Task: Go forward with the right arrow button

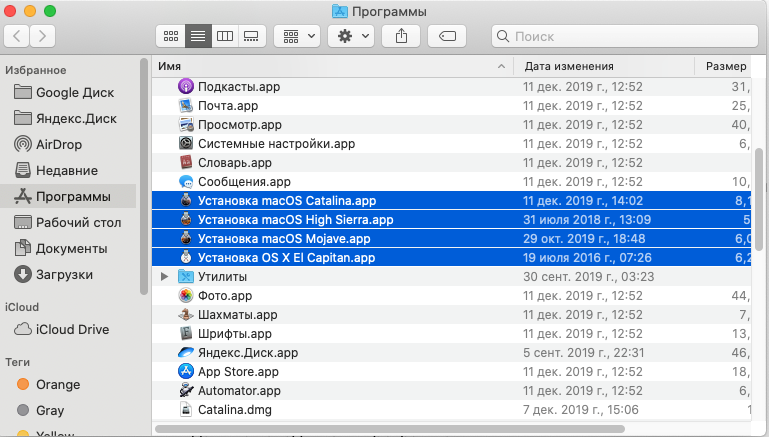Action: [42, 36]
